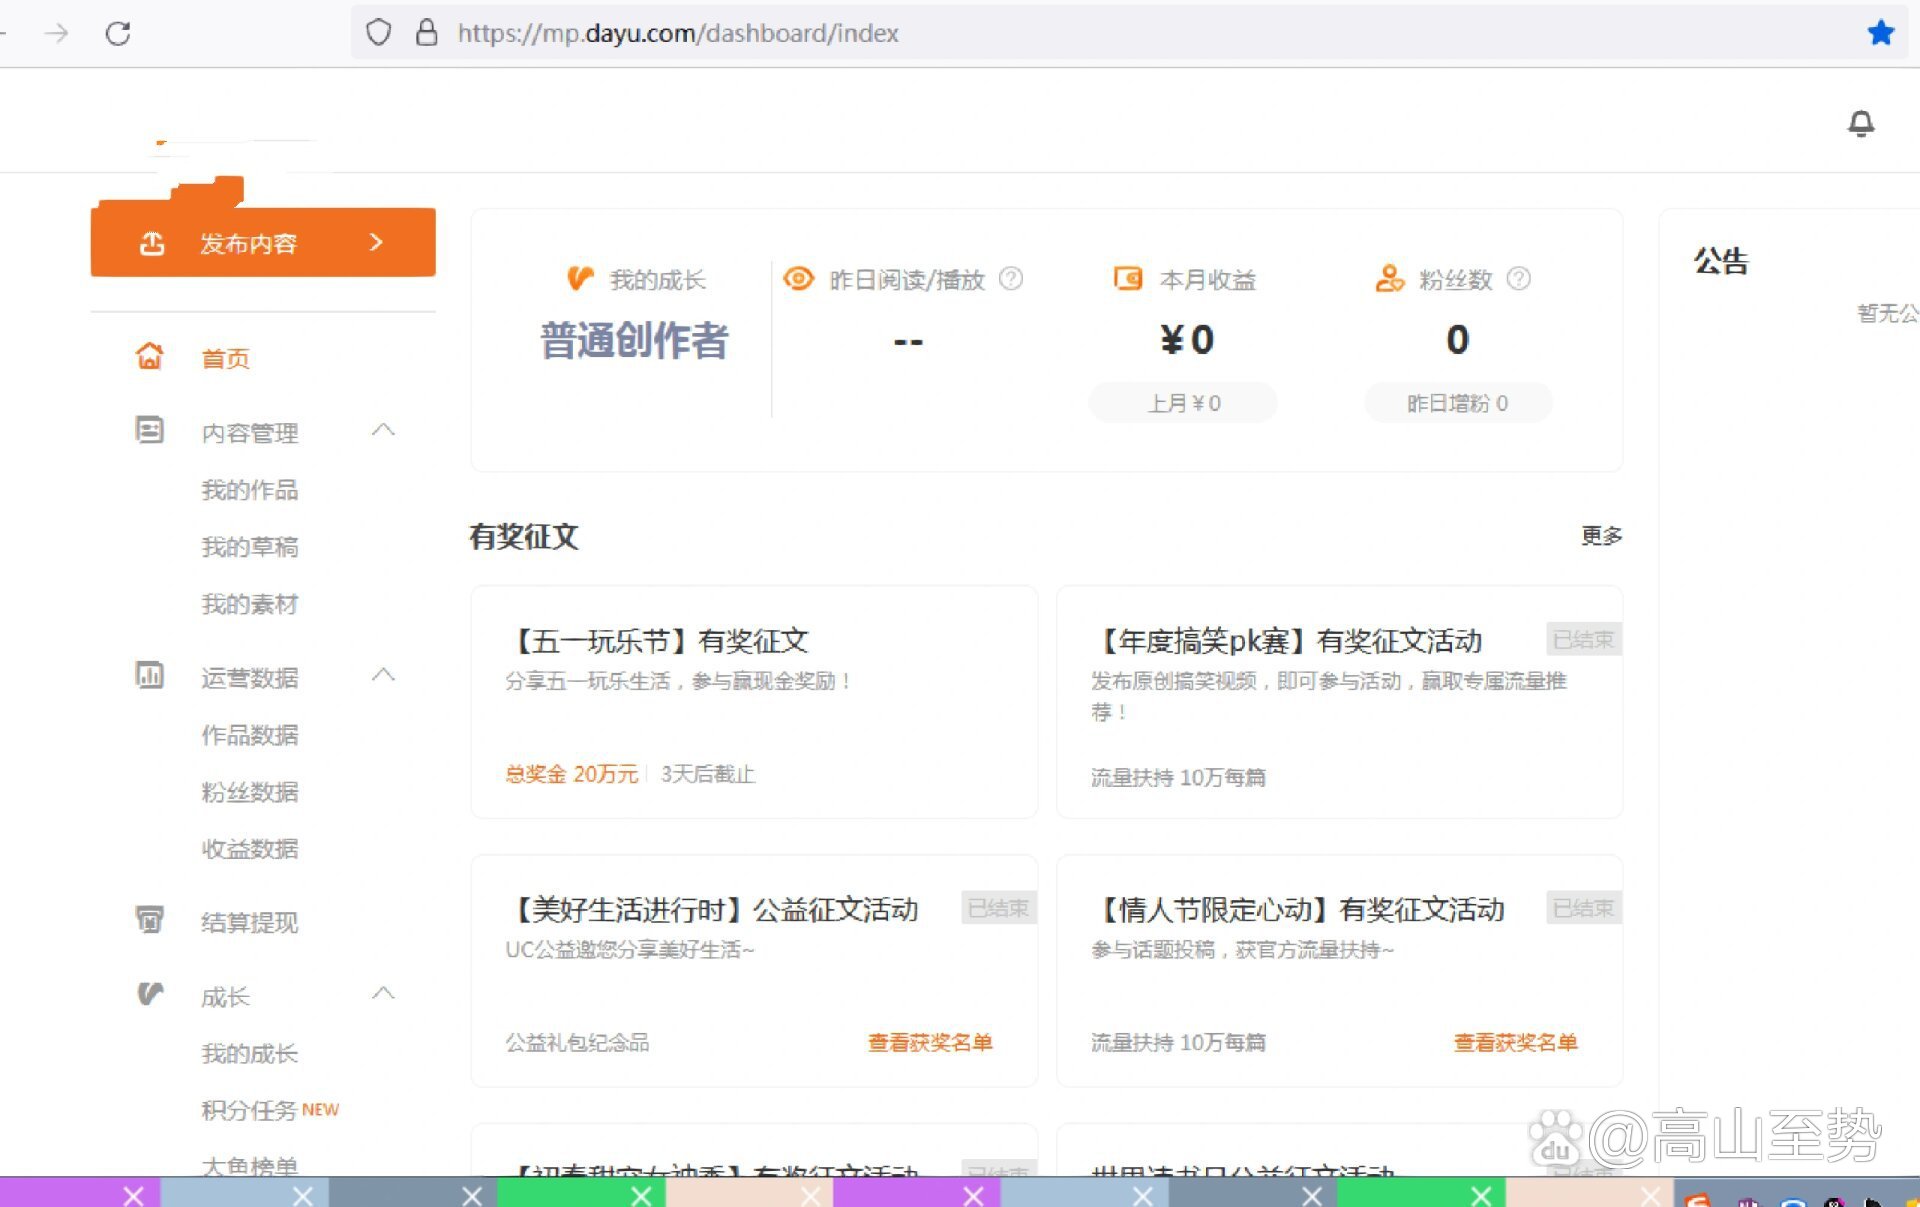Viewport: 1920px width, 1207px height.
Task: Click the 结算提现 wallet icon
Action: pyautogui.click(x=150, y=919)
